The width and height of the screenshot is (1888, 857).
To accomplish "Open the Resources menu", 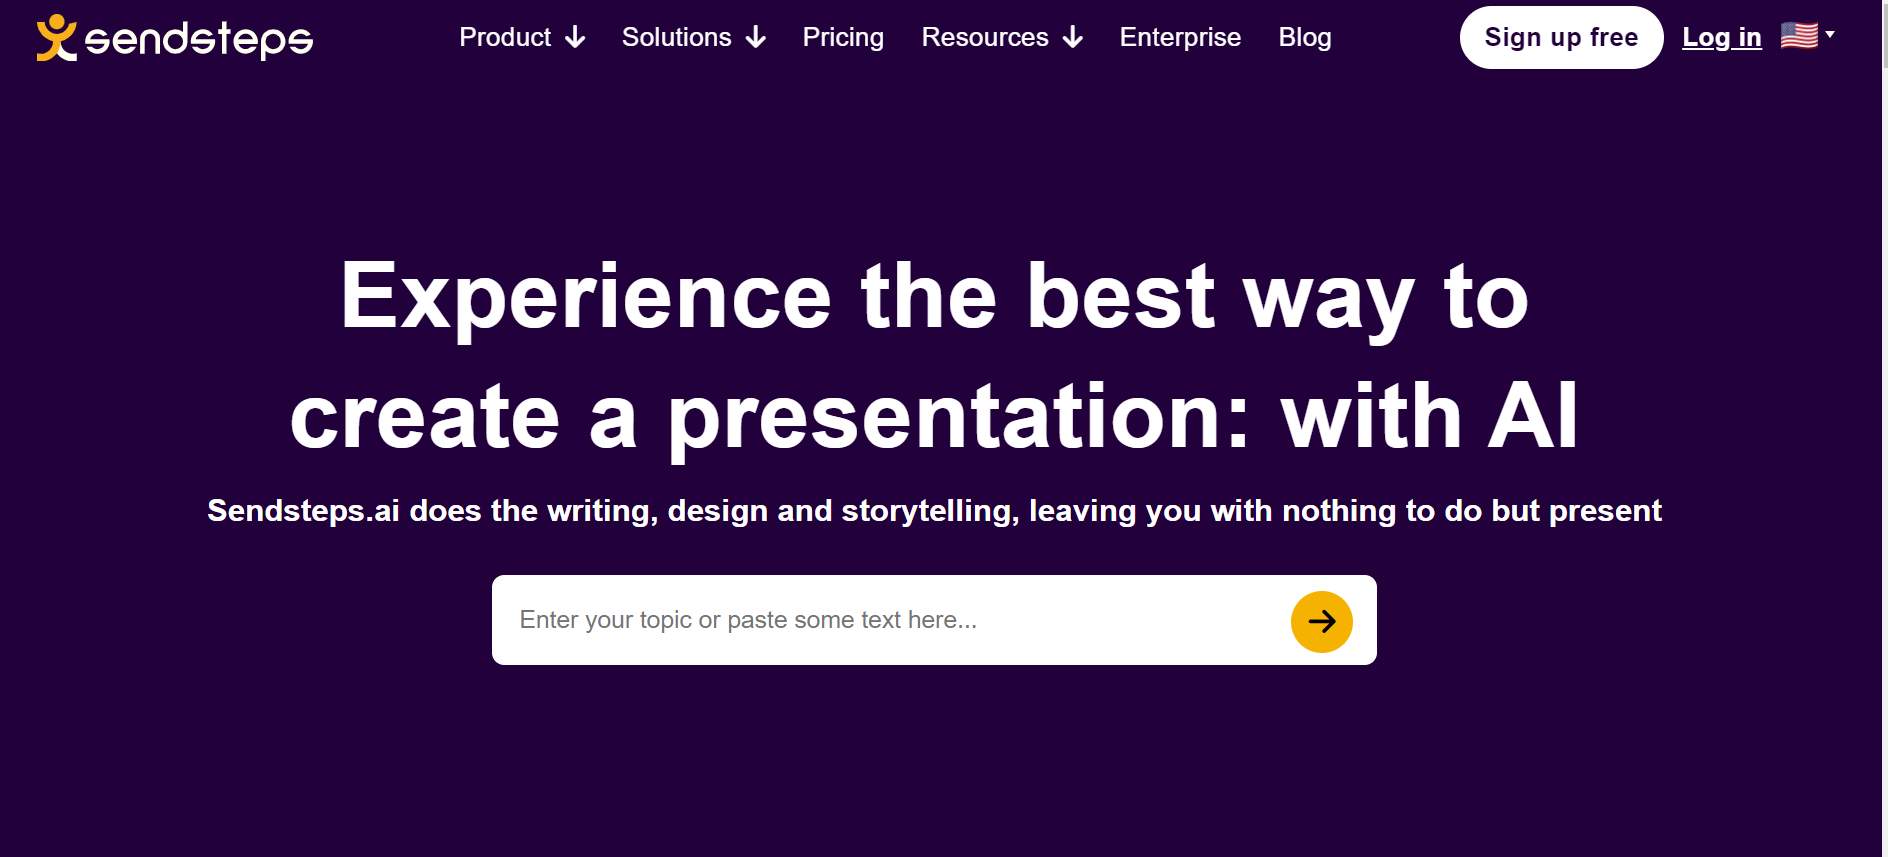I will (x=984, y=37).
